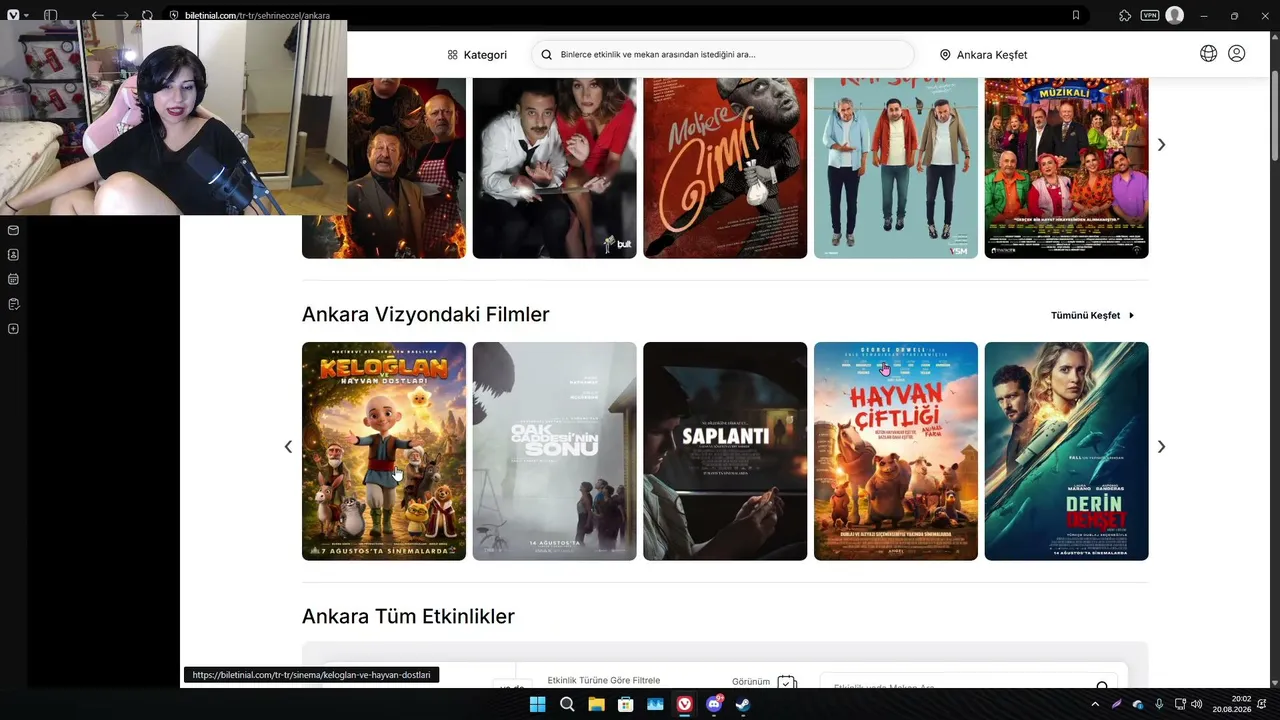This screenshot has width=1280, height=720.
Task: Open the Kategori menu
Action: tap(477, 55)
